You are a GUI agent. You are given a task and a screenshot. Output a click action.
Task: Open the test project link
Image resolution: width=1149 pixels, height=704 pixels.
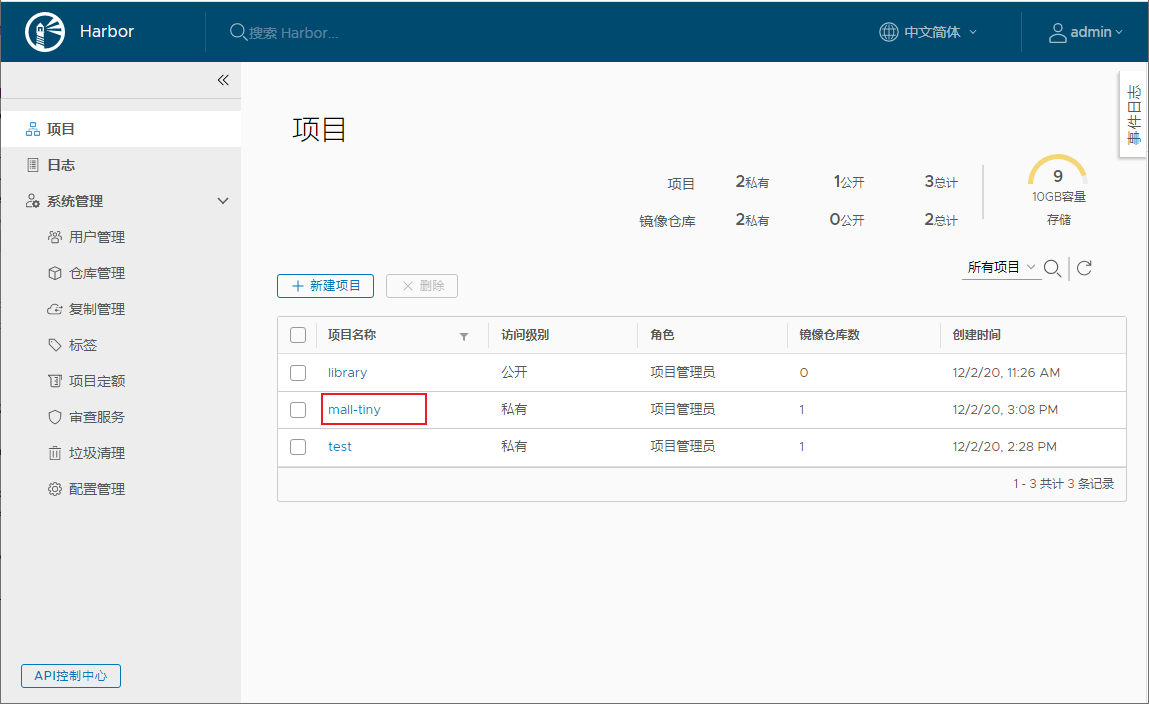point(340,446)
